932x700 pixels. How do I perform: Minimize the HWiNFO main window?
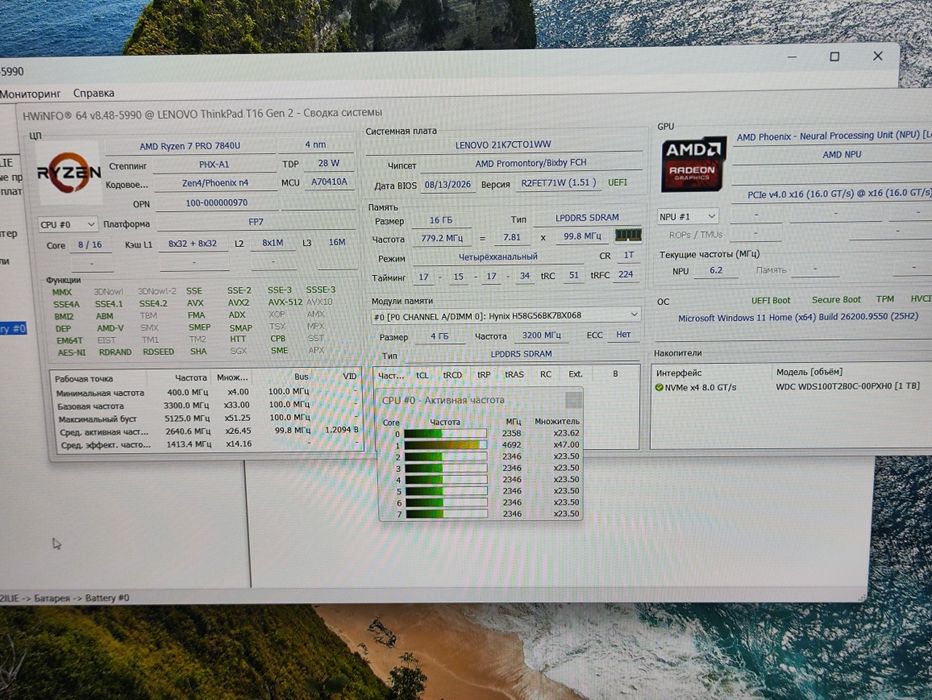[792, 57]
